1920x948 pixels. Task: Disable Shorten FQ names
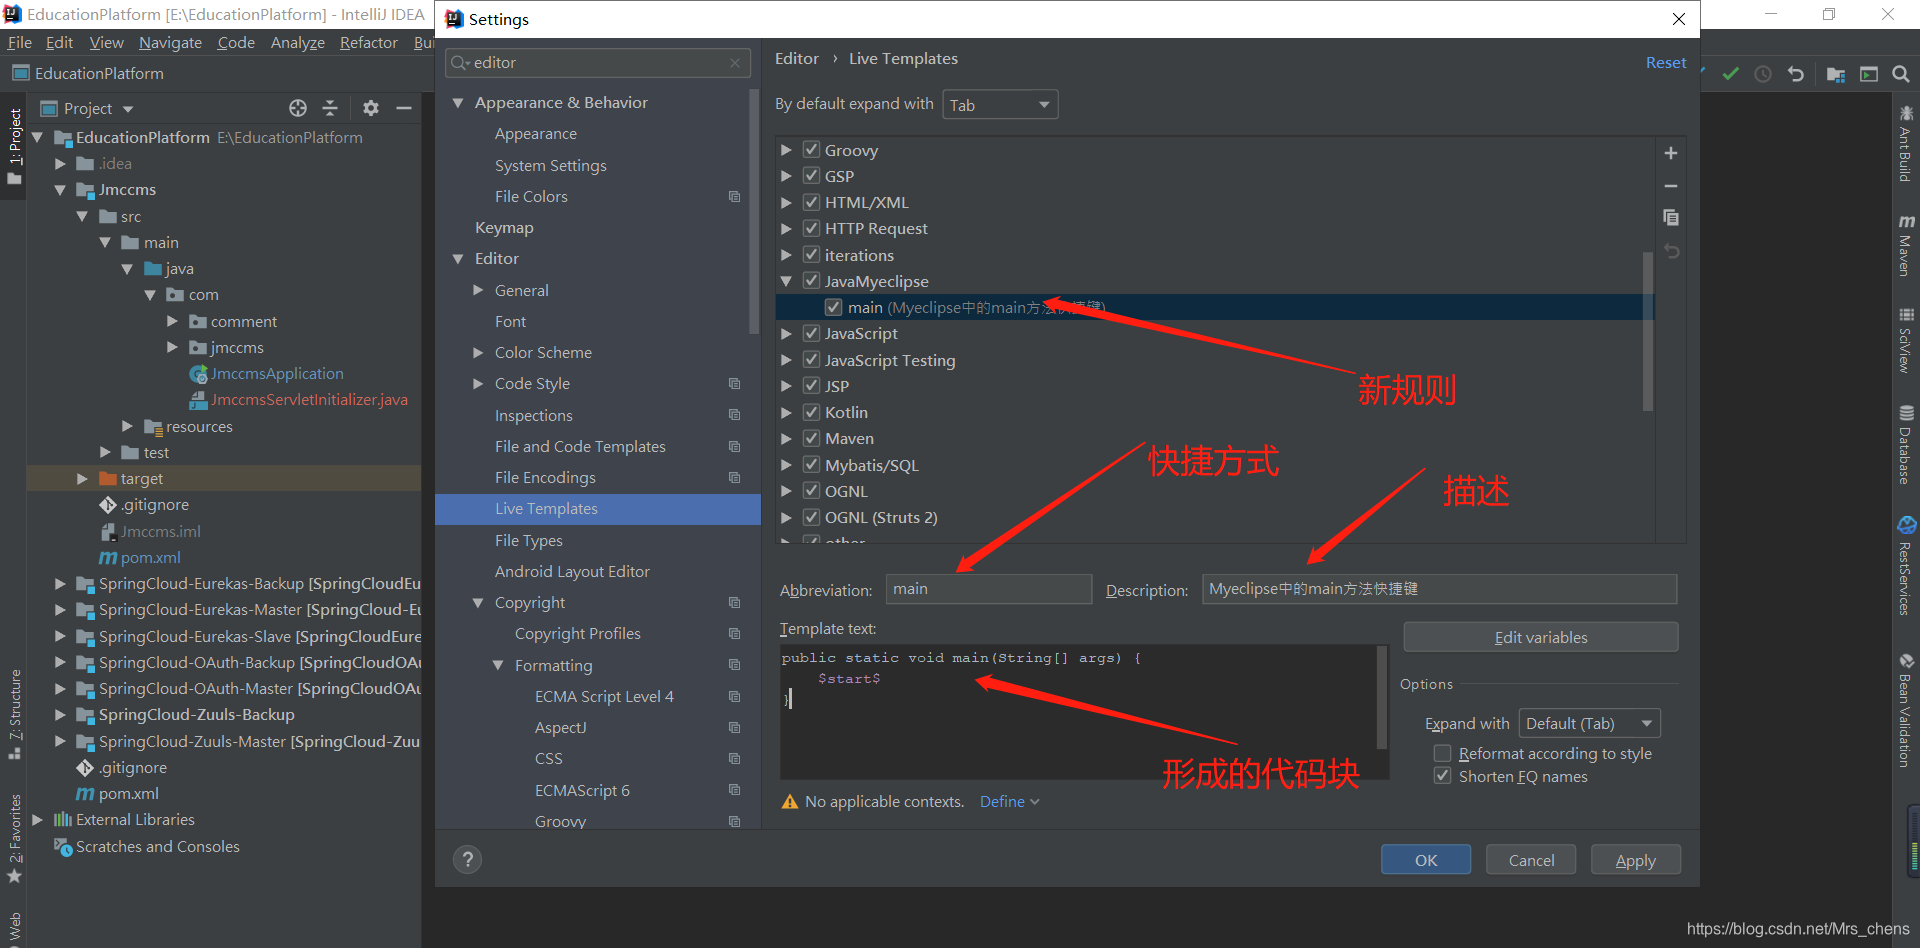coord(1442,776)
